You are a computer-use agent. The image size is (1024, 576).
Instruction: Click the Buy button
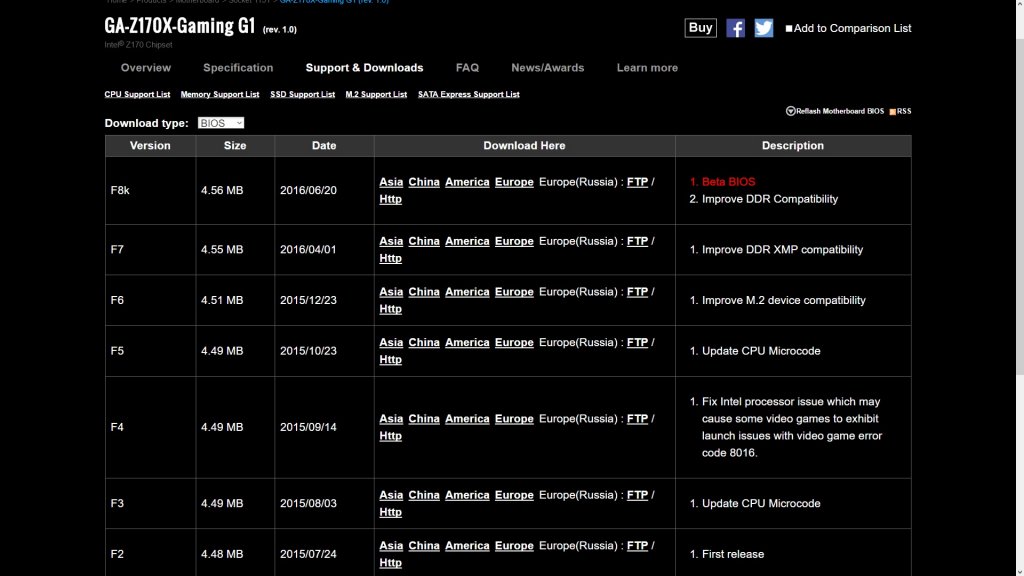tap(700, 27)
